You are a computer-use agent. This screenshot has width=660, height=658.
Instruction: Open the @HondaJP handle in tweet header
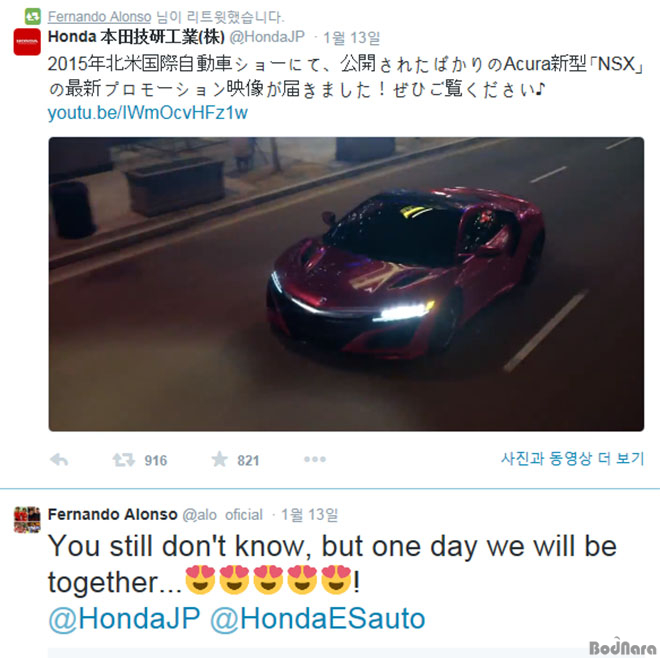pos(267,37)
